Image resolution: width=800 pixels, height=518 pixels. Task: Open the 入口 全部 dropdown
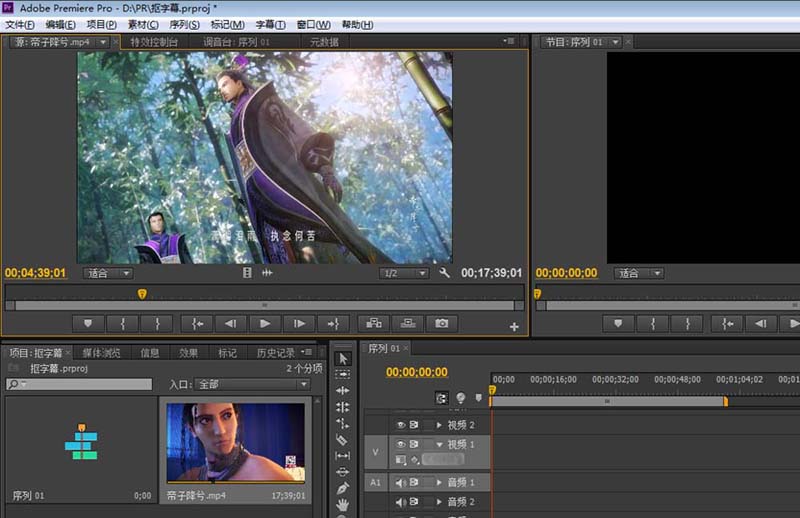253,384
